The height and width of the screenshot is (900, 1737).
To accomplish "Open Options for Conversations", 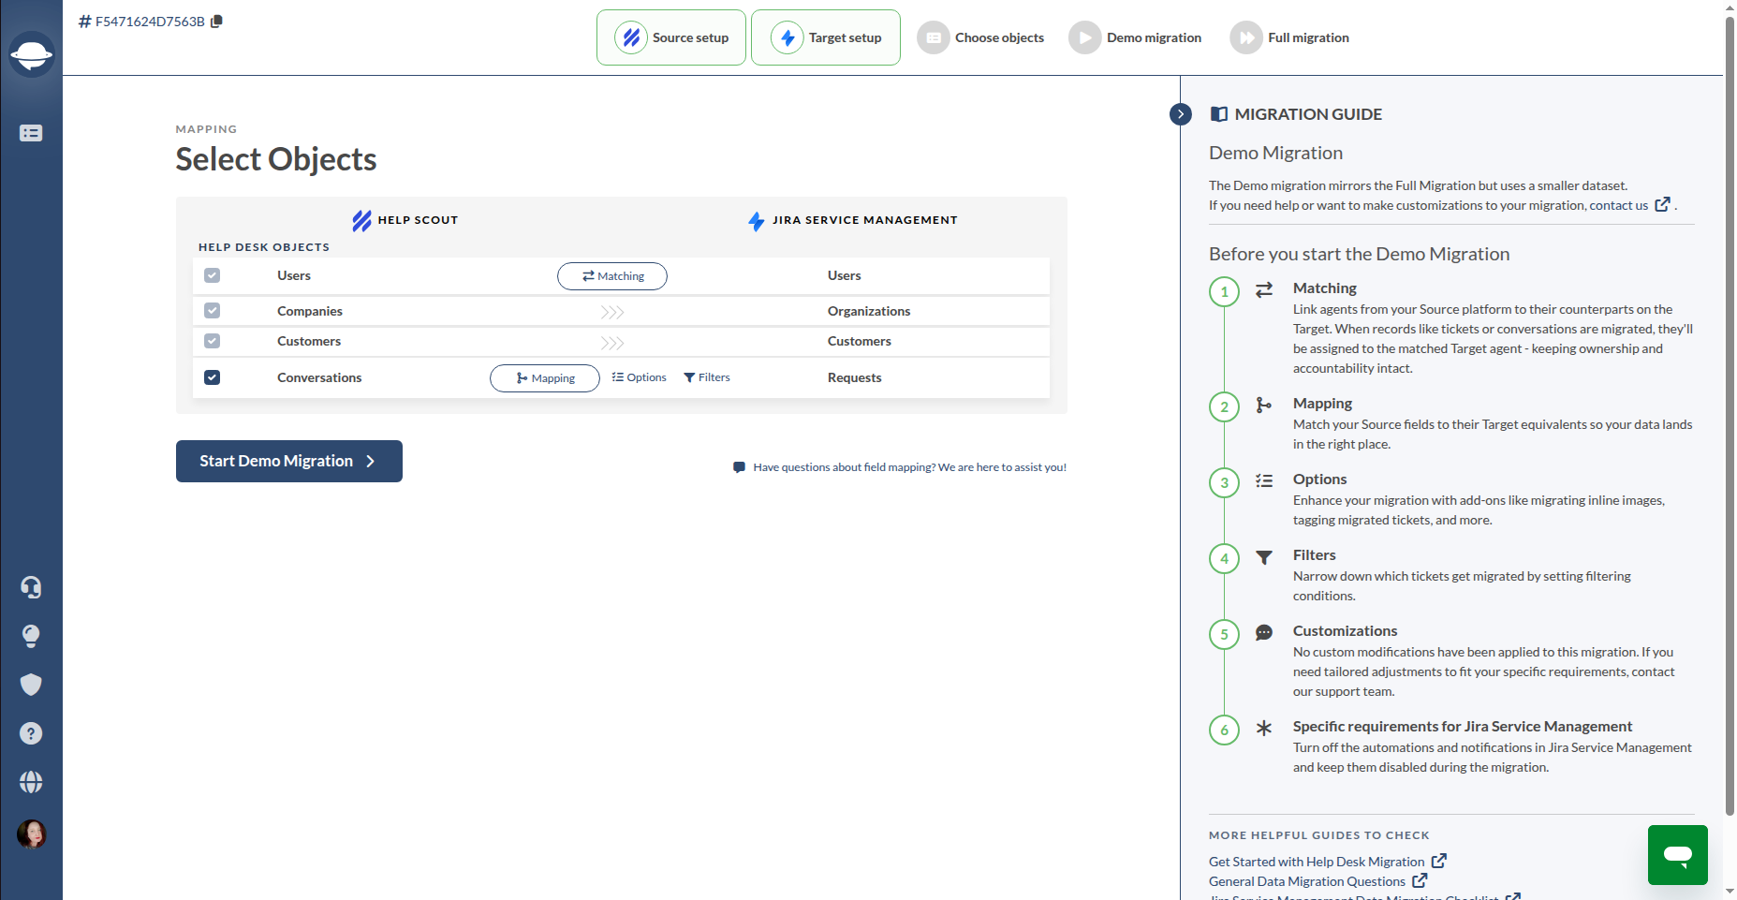I will click(x=639, y=377).
